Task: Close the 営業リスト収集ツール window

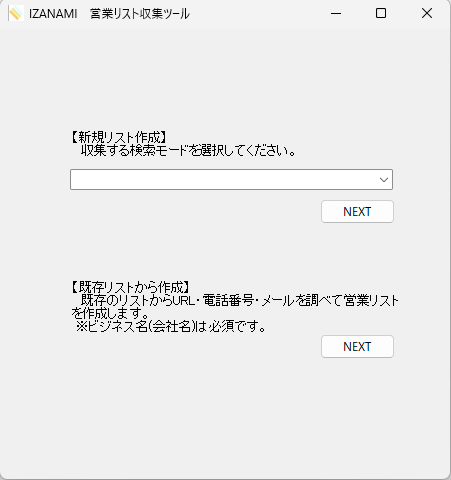Action: click(427, 14)
